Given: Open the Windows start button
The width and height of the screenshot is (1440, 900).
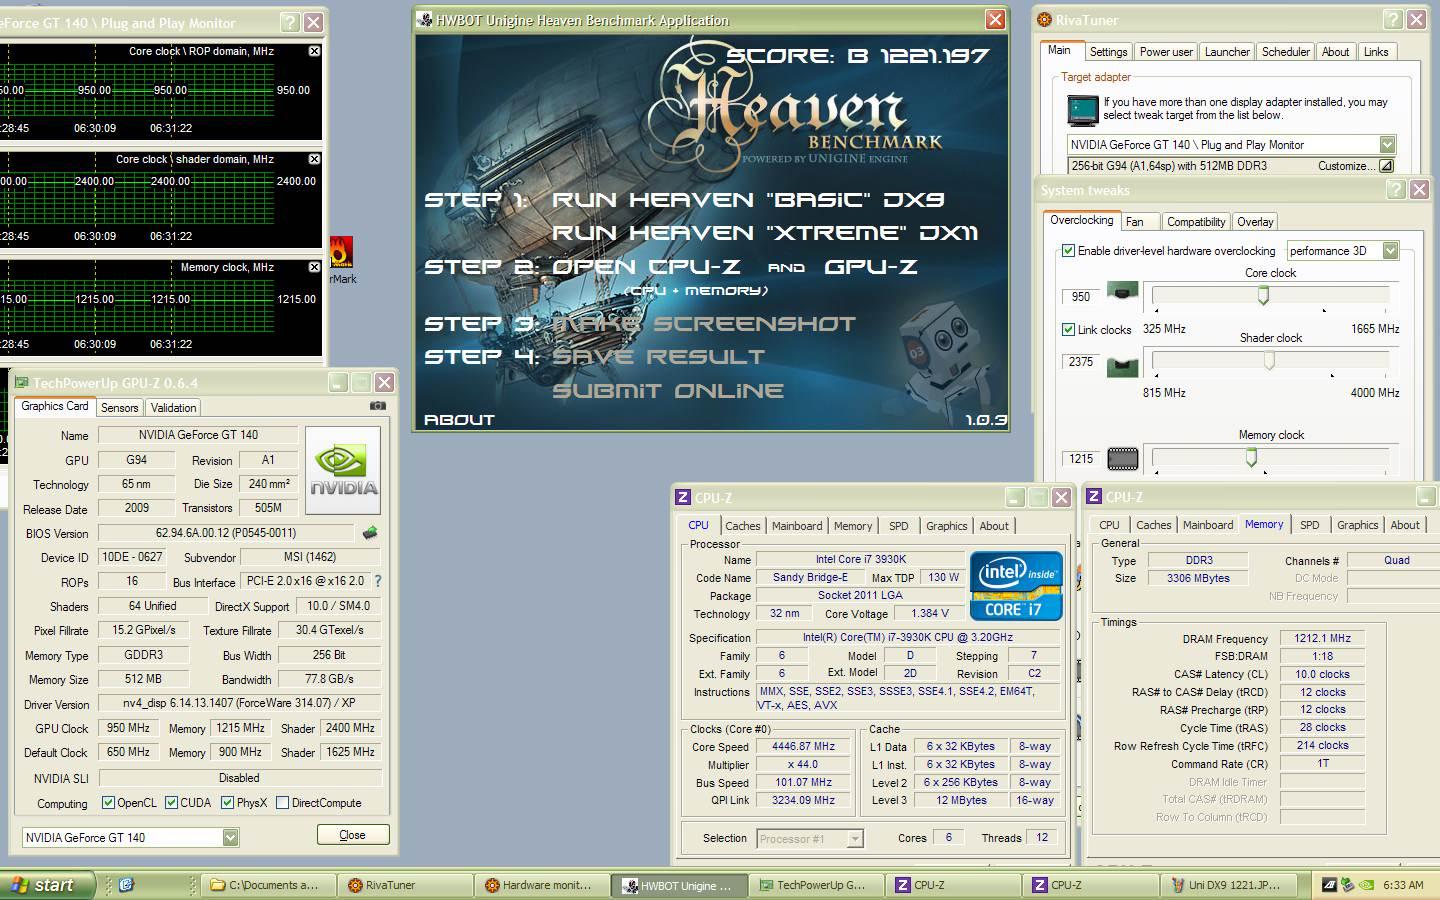Looking at the screenshot, I should [x=47, y=884].
